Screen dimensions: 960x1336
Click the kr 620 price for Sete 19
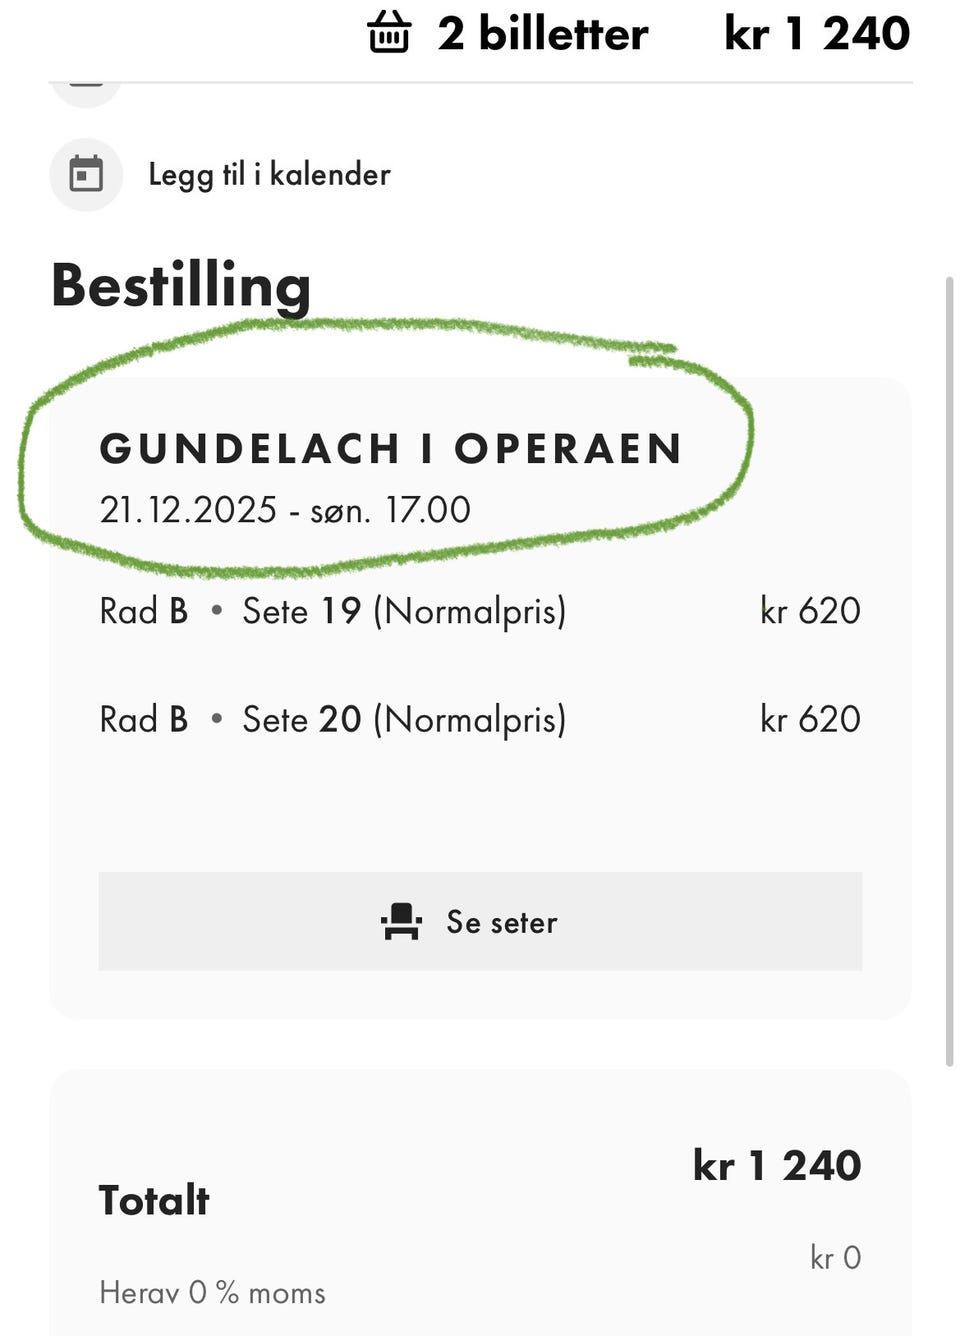click(x=811, y=610)
